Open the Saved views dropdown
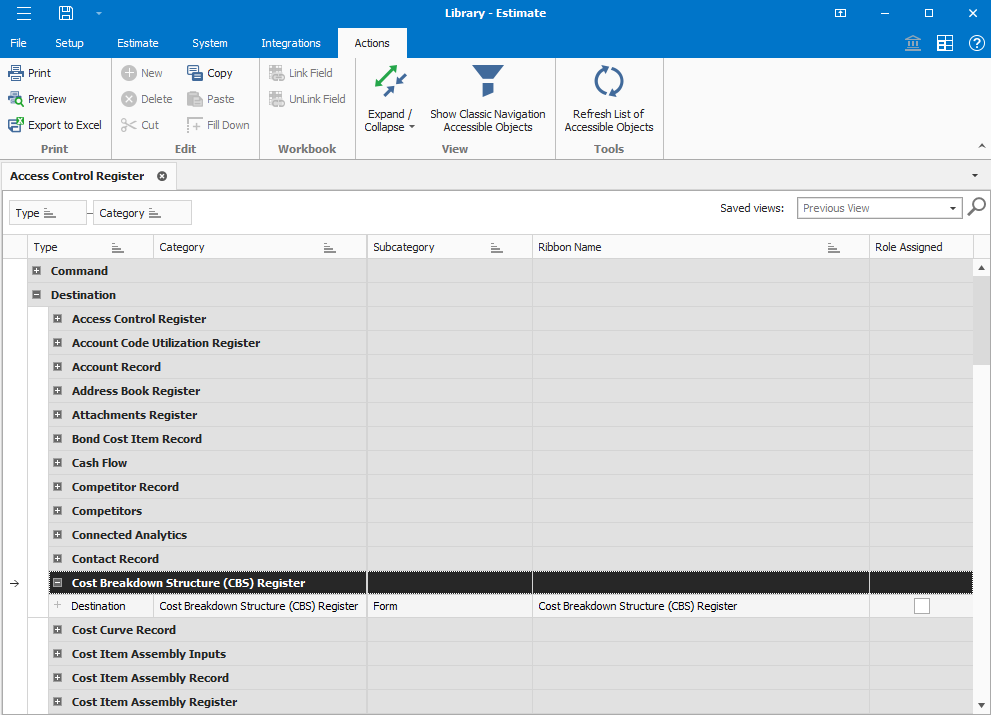991x715 pixels. coord(953,208)
